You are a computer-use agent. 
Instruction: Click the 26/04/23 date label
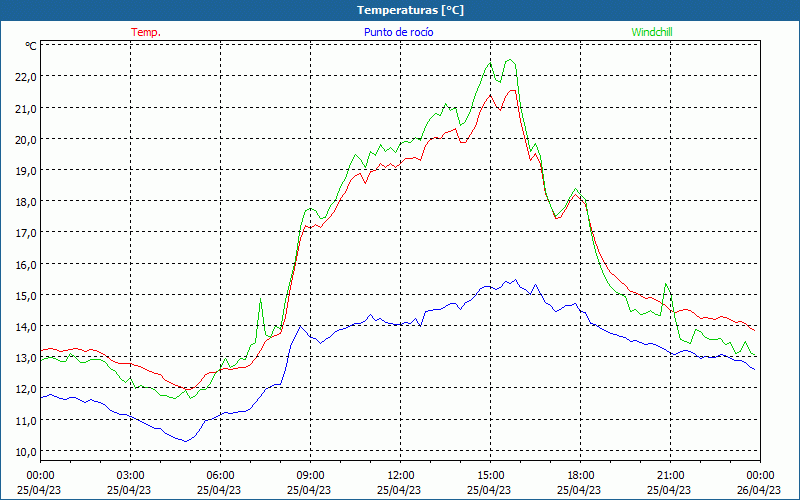(759, 490)
